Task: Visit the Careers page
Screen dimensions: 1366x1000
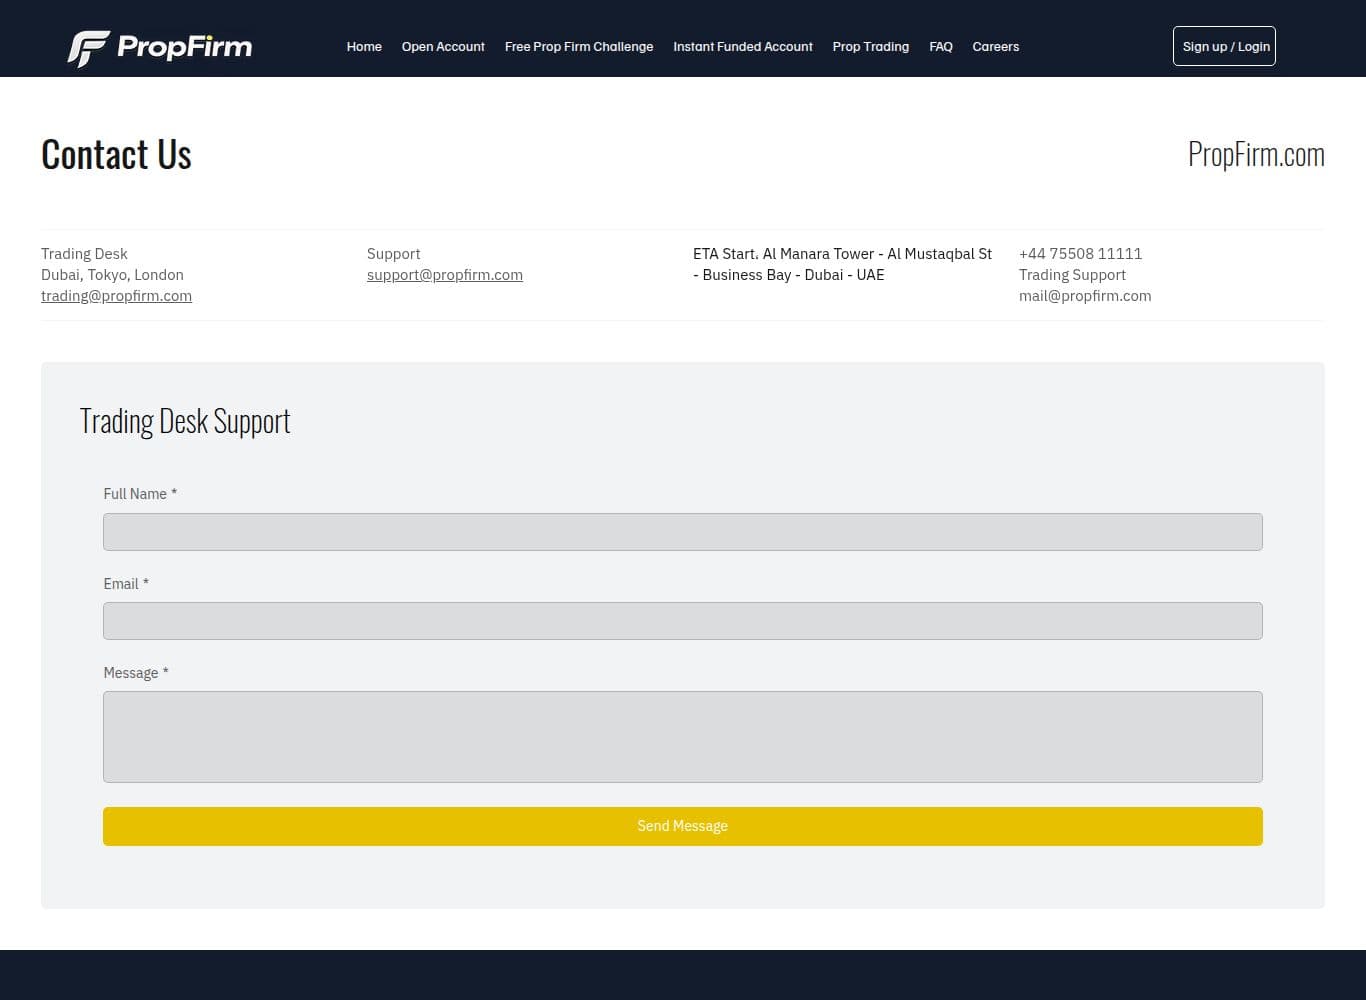Action: [996, 47]
